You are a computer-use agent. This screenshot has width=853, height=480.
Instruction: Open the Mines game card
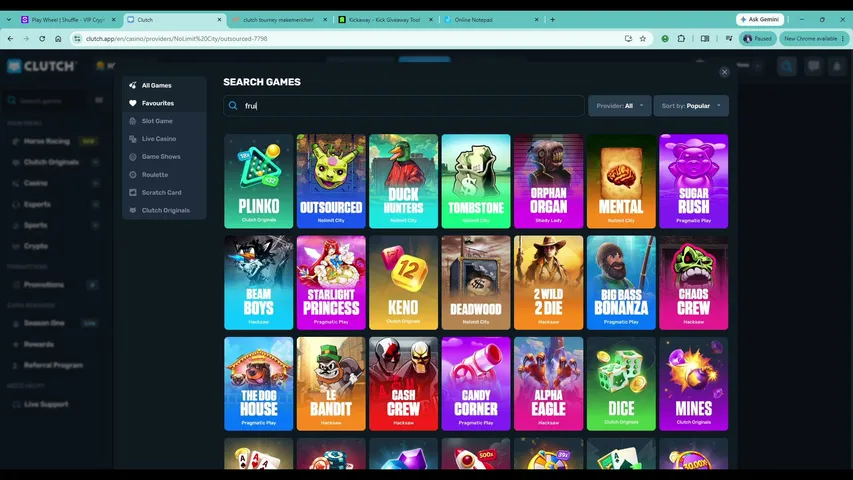coord(694,384)
